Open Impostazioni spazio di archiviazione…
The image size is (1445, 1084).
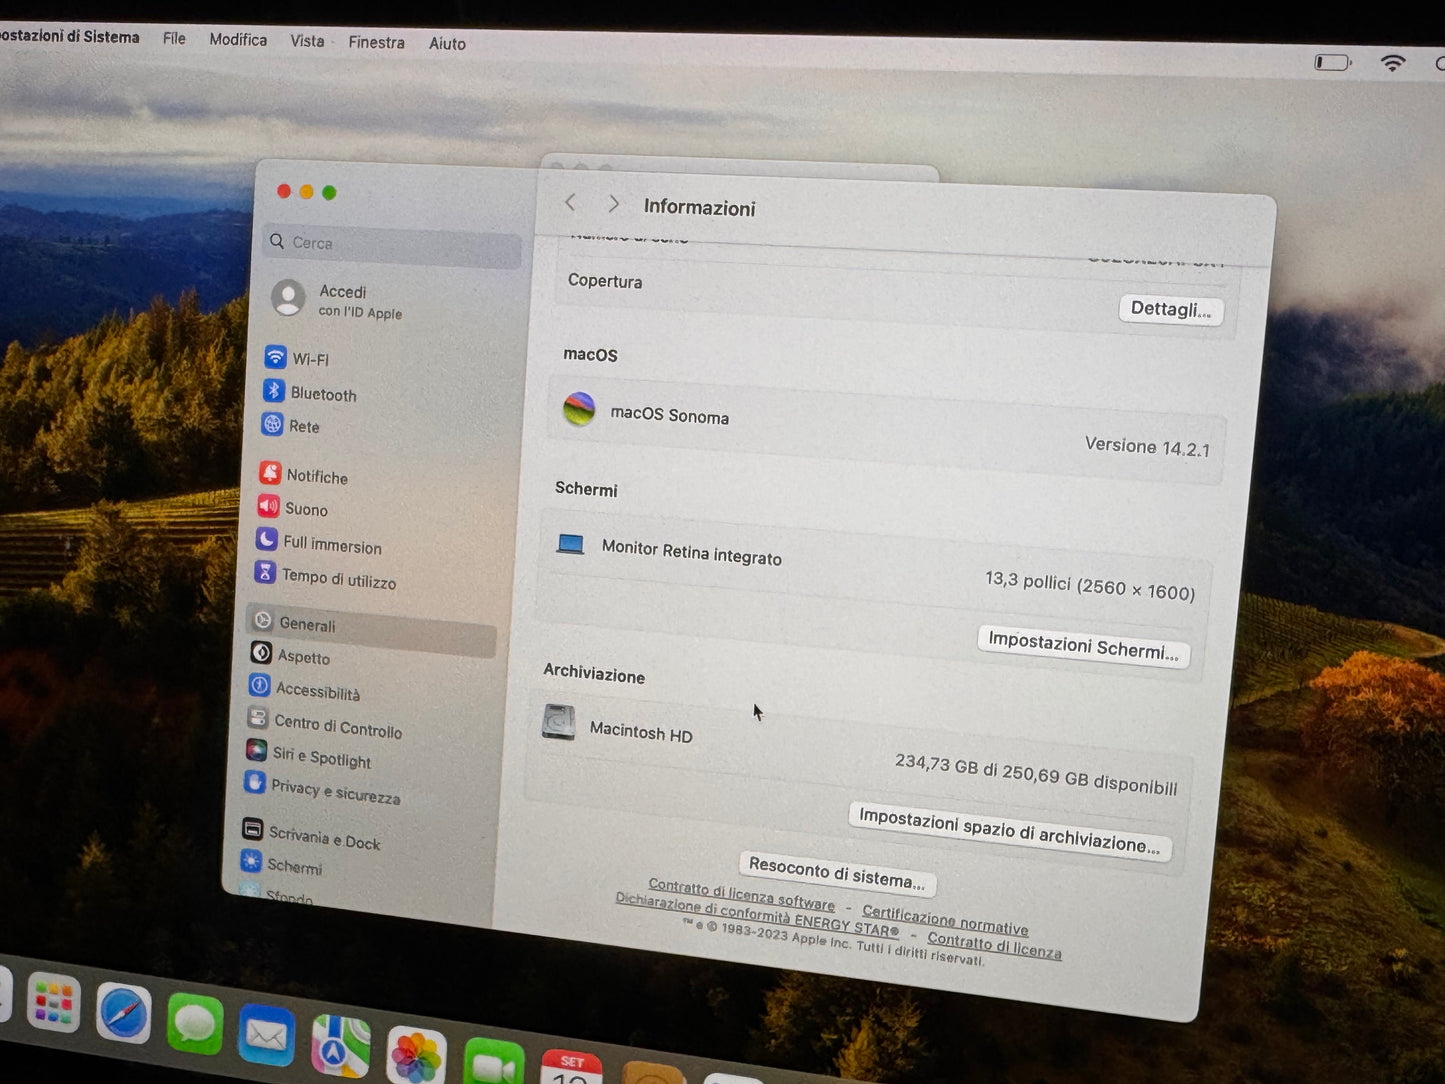pos(1008,831)
